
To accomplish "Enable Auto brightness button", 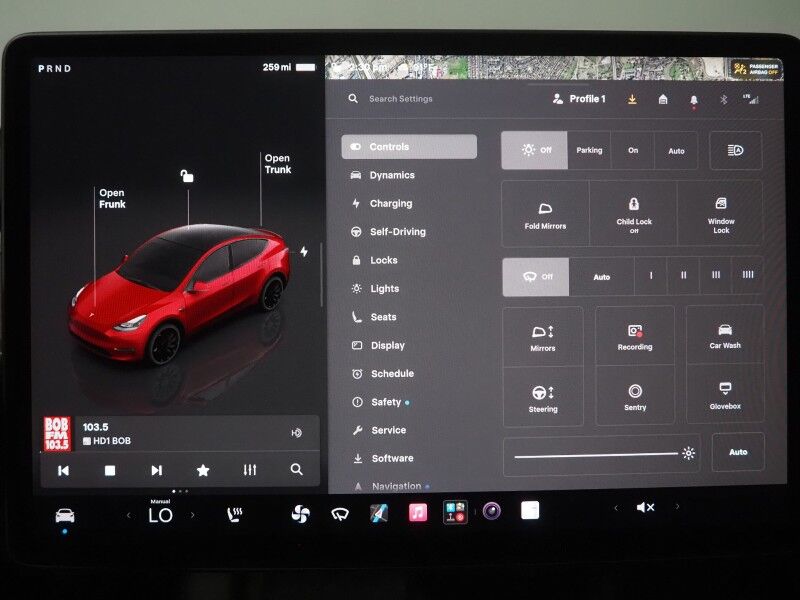I will pyautogui.click(x=738, y=452).
